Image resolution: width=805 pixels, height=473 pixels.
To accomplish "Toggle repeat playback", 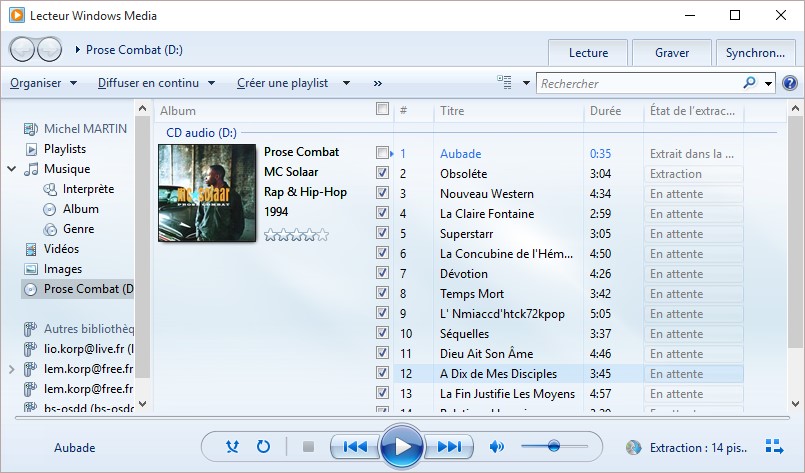I will 263,447.
